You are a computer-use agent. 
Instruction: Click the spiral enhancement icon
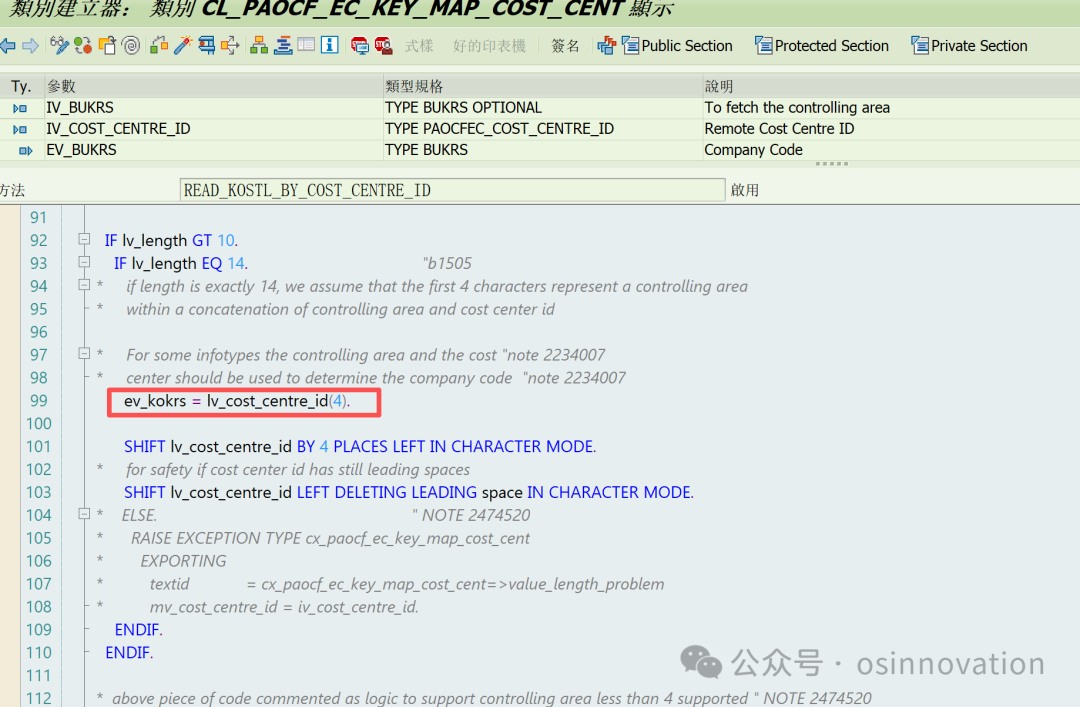pos(130,45)
